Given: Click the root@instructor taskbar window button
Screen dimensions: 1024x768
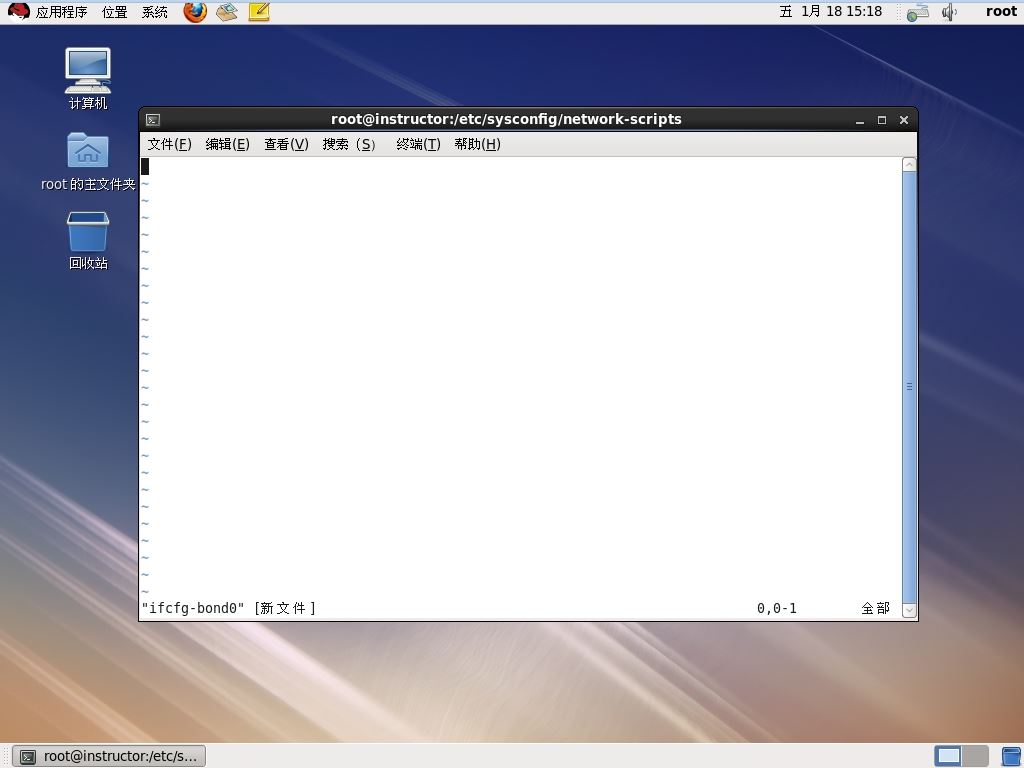Looking at the screenshot, I should (109, 756).
